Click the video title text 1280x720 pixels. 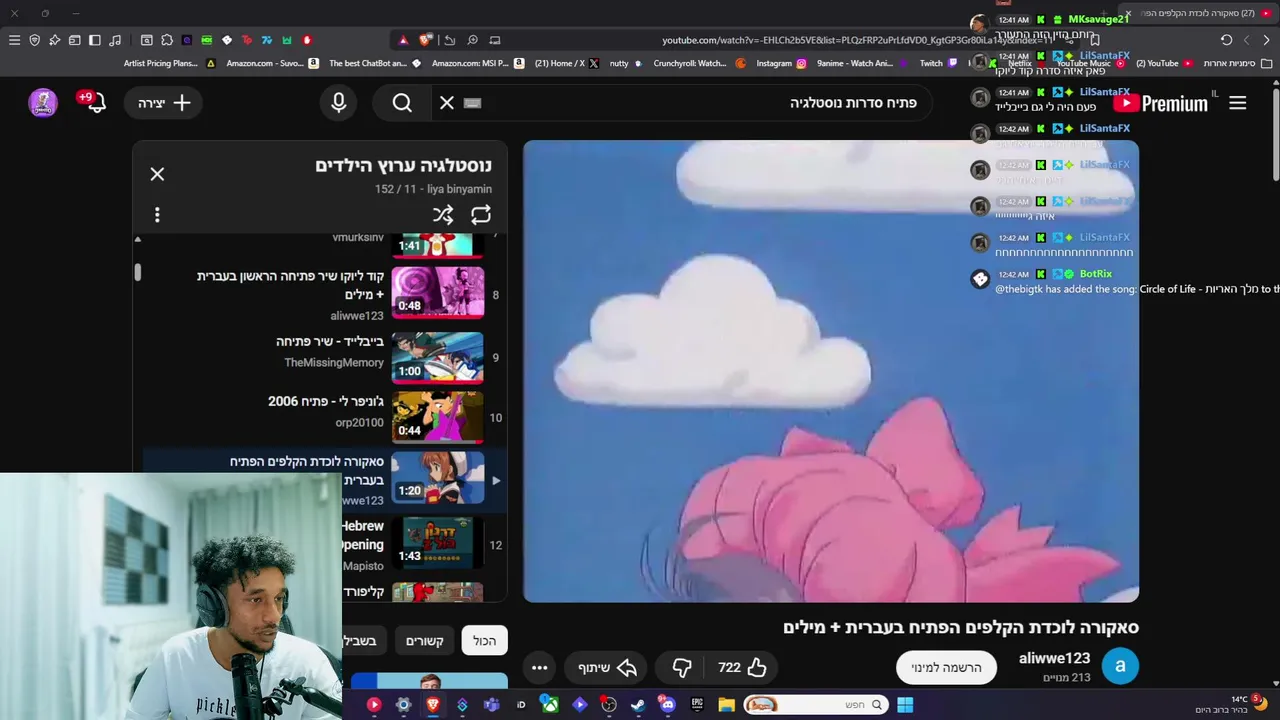coord(961,627)
